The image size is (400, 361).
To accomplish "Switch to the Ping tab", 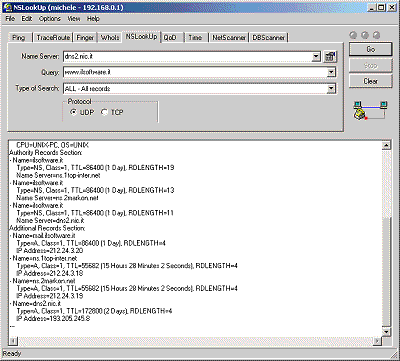I will tap(19, 38).
